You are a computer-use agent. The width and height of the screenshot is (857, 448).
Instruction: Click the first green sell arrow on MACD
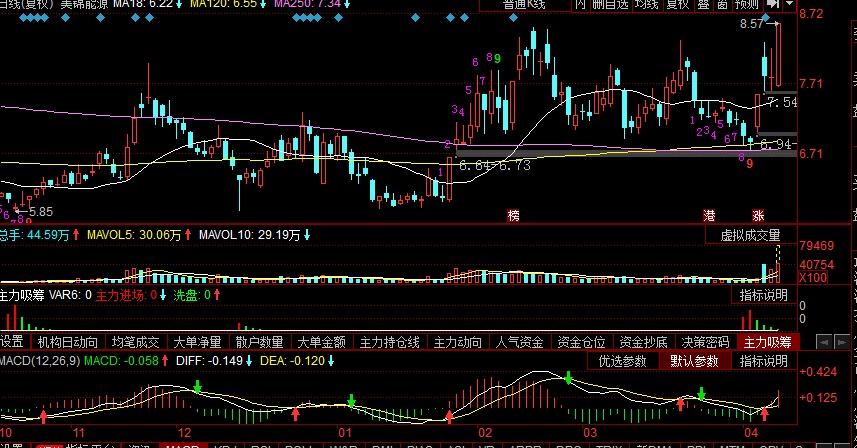(198, 386)
